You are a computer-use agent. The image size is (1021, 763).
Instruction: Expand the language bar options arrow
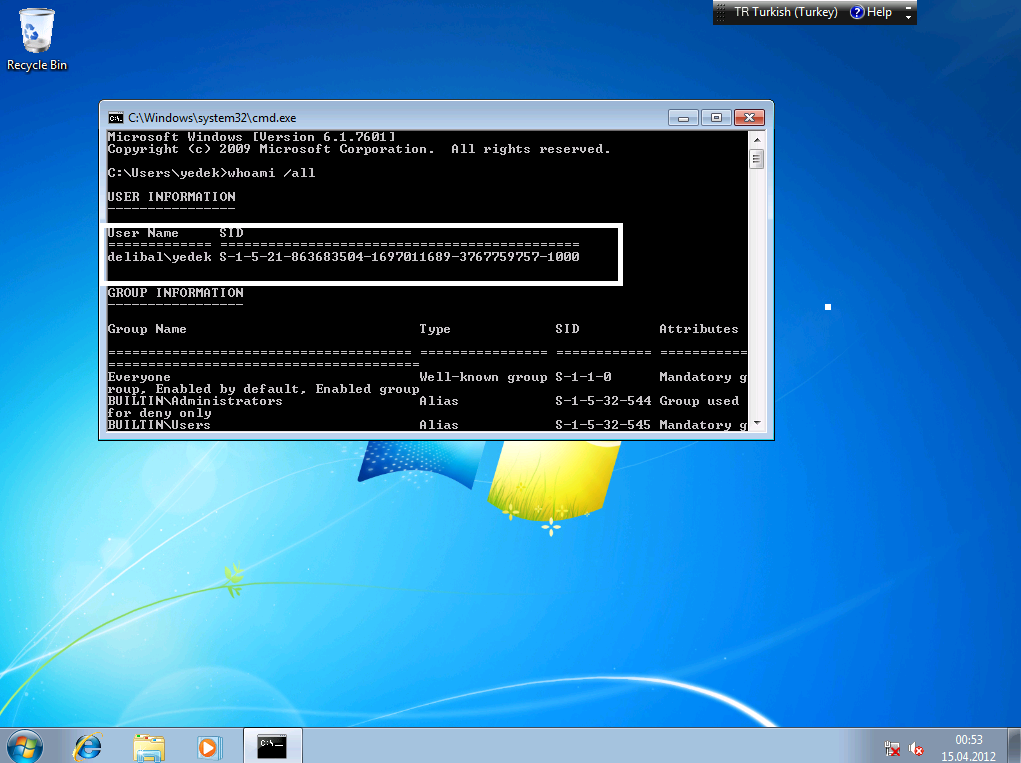pyautogui.click(x=908, y=17)
